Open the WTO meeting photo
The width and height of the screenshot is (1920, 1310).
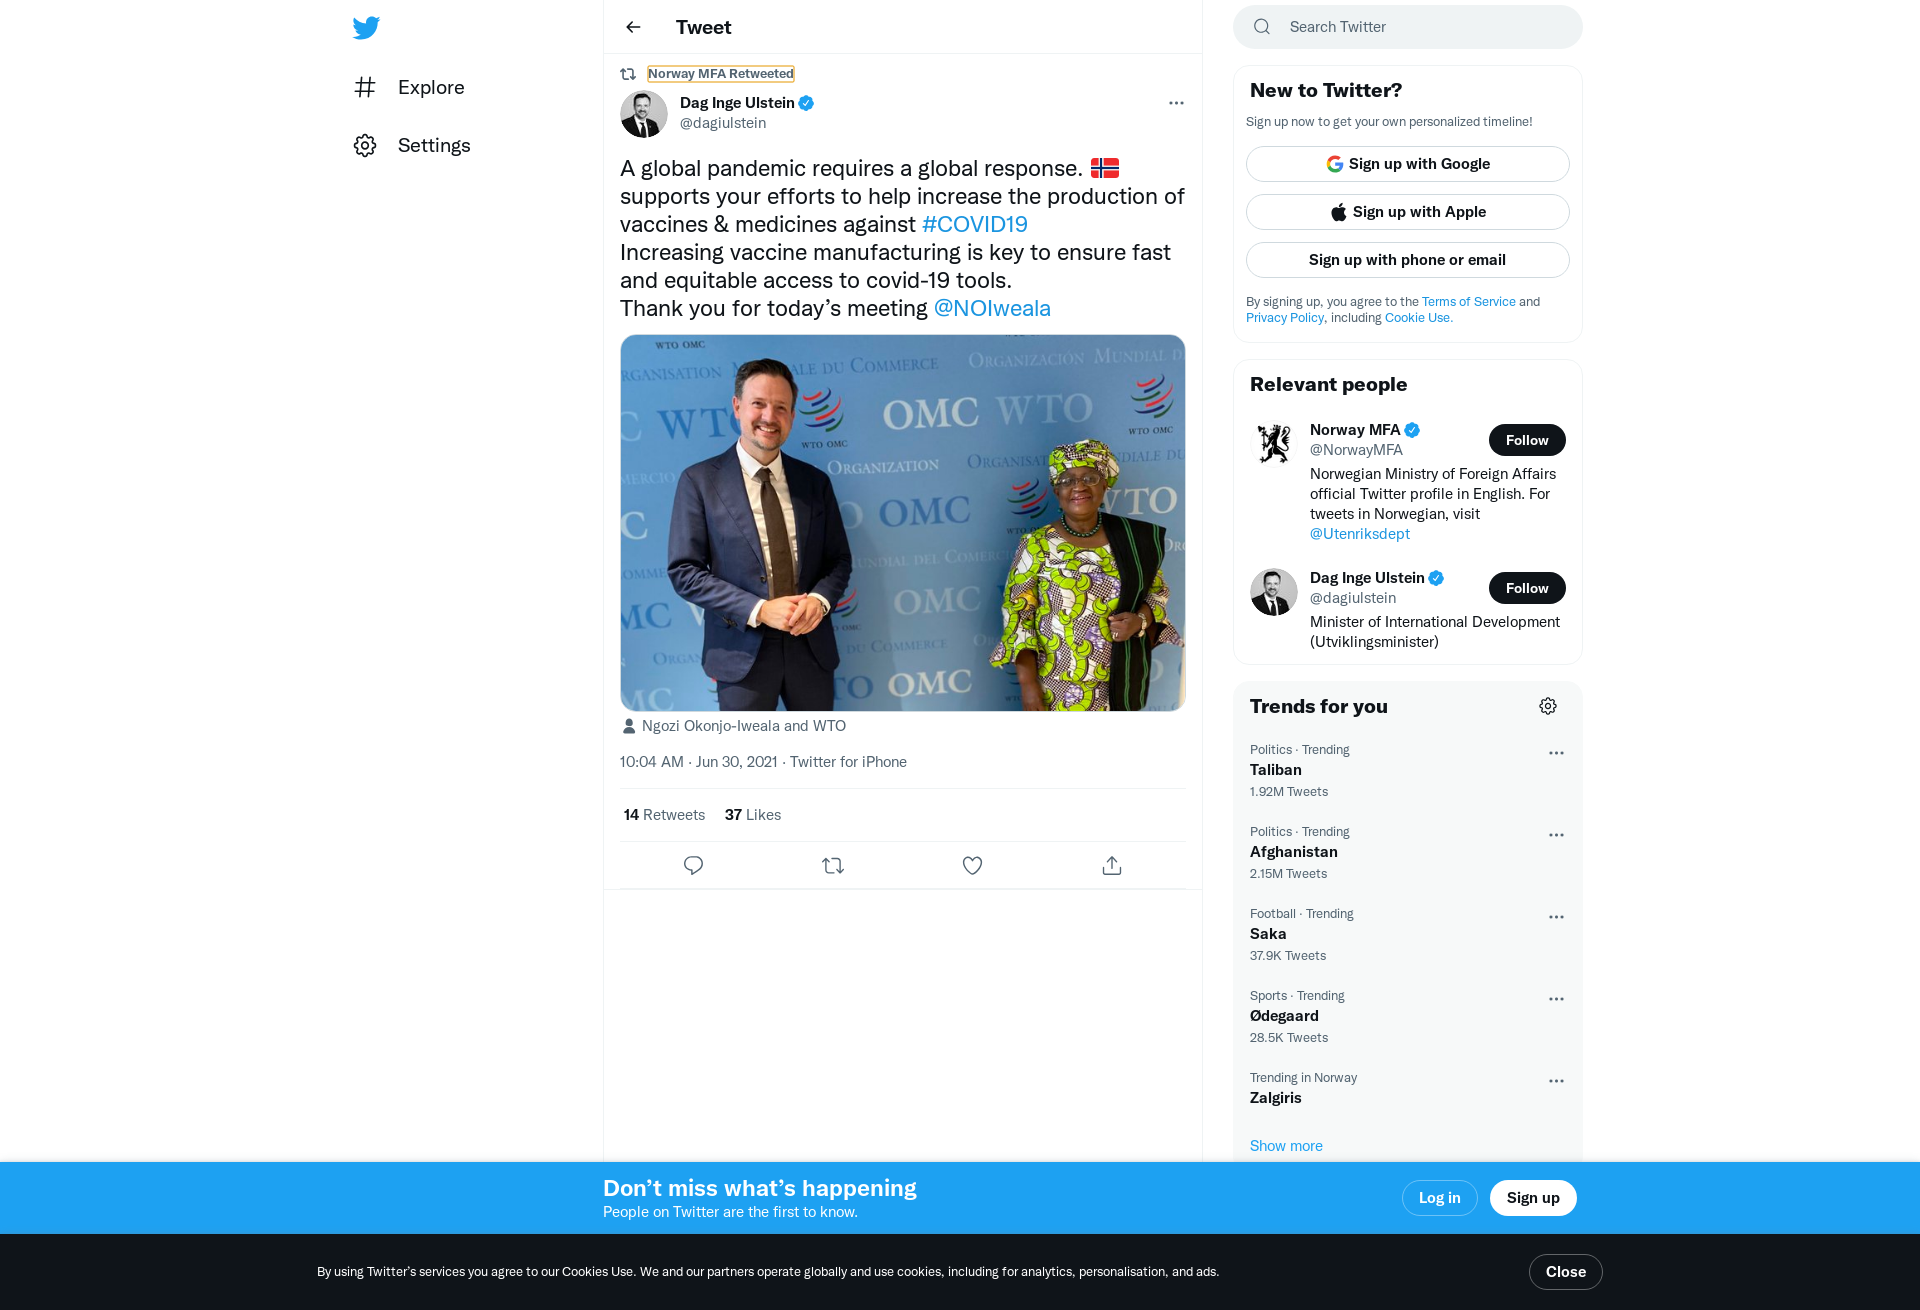[x=903, y=523]
